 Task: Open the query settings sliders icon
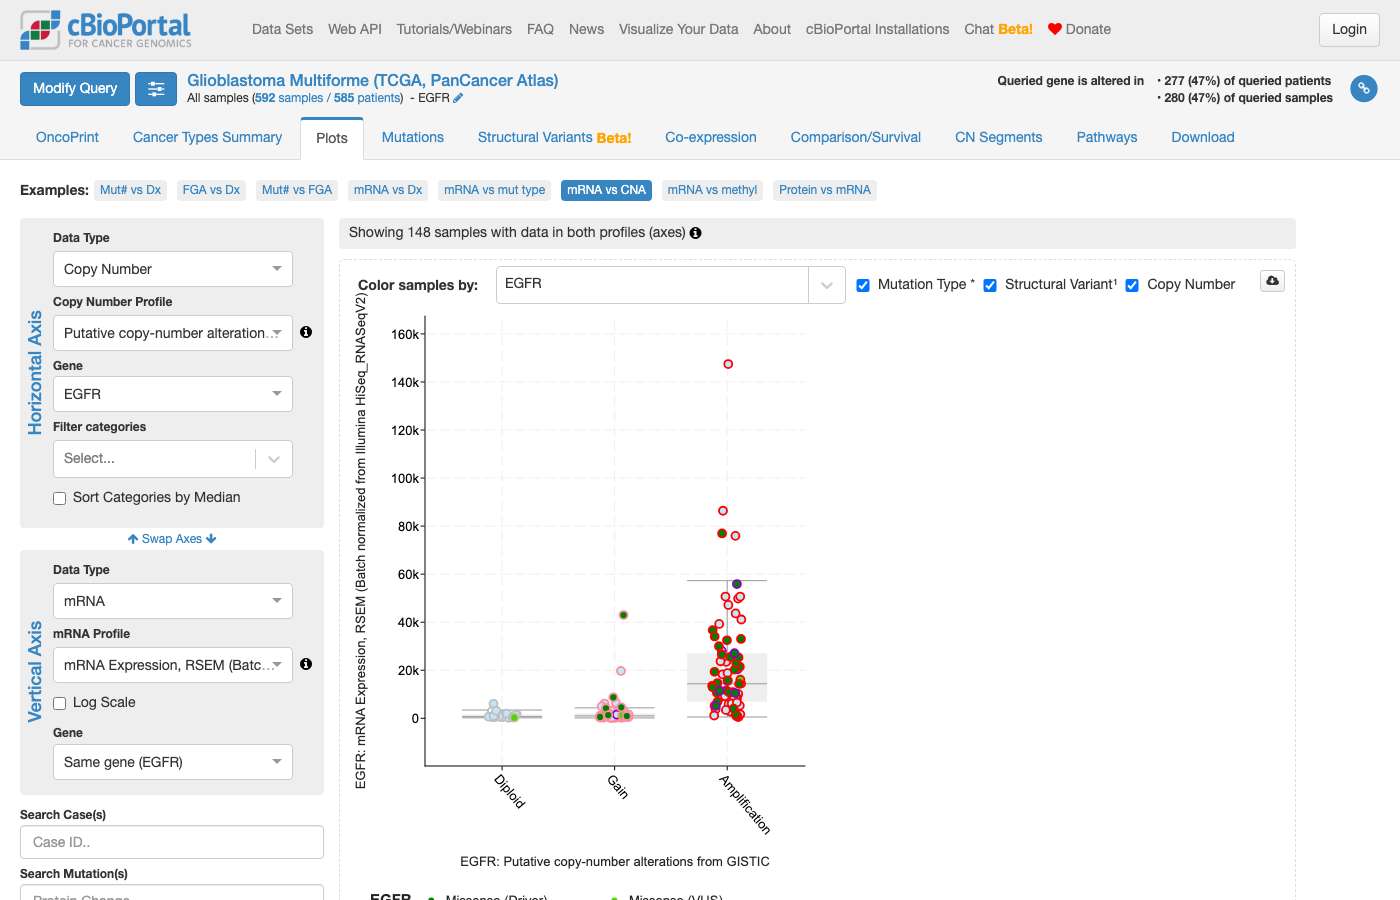click(156, 89)
